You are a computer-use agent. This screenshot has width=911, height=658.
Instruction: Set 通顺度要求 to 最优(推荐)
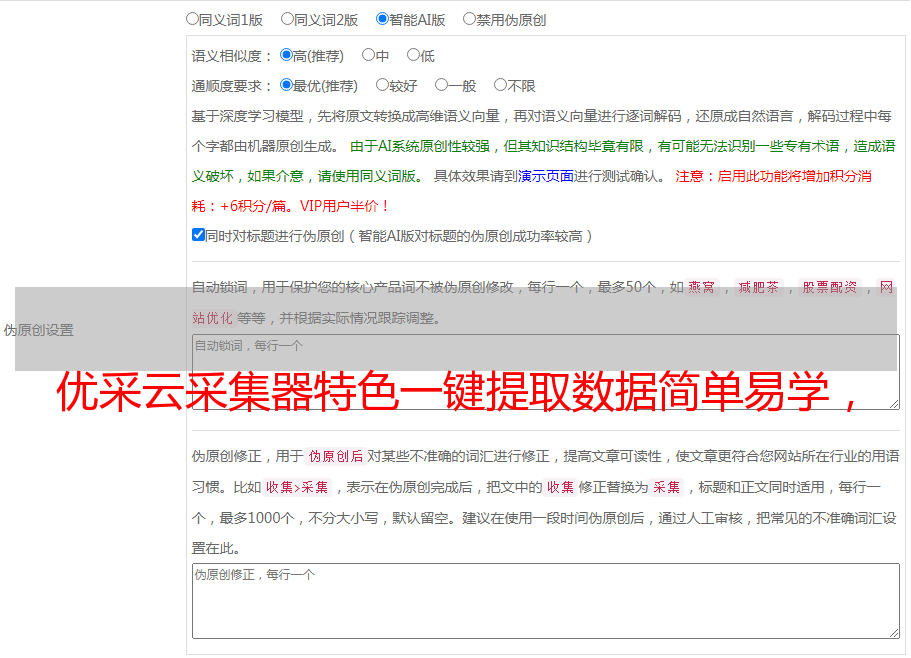pos(286,85)
